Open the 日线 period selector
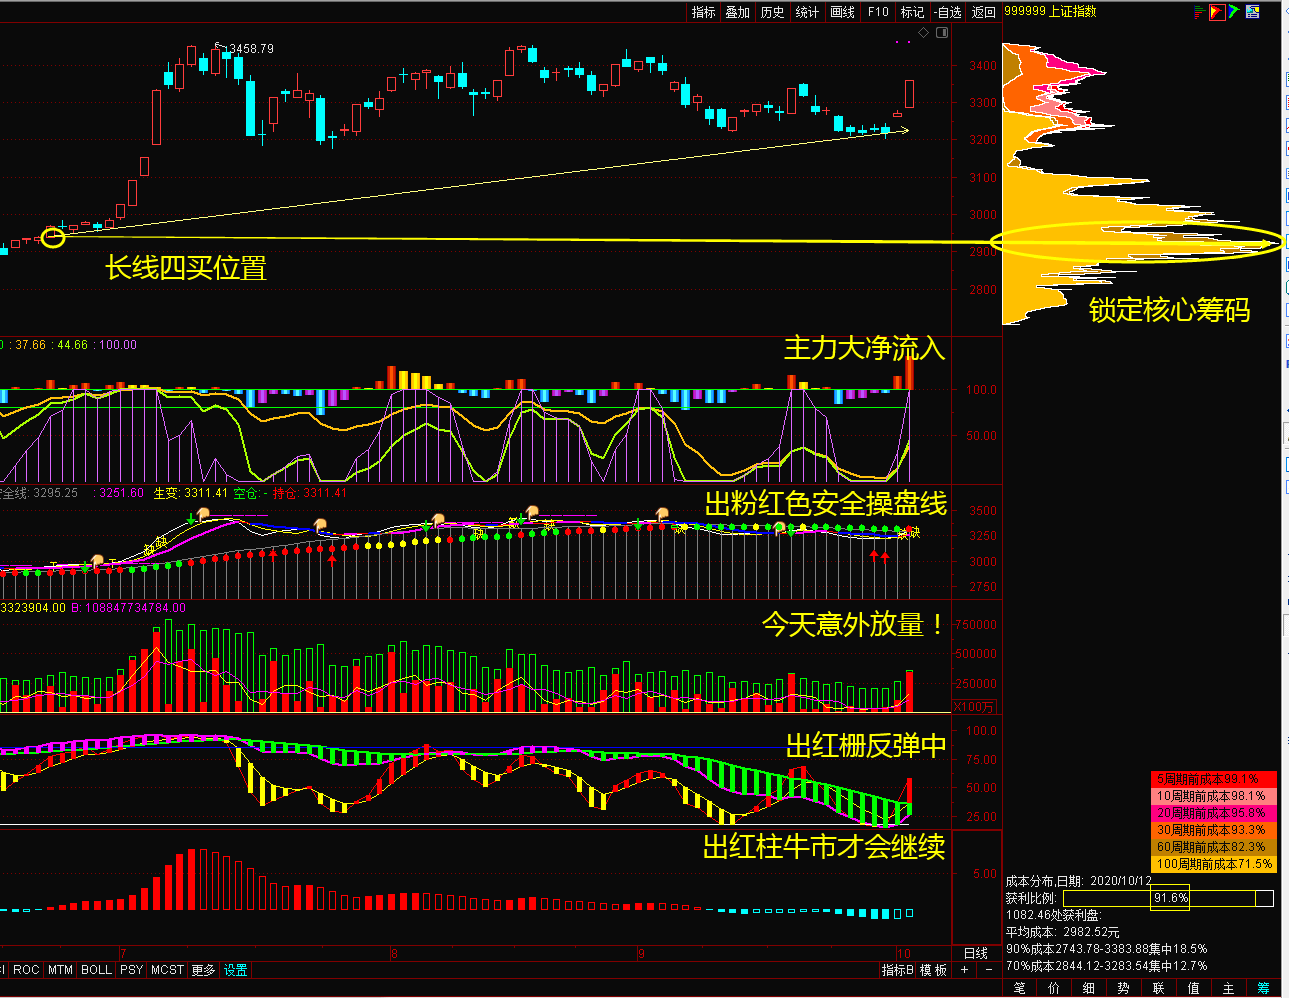The height and width of the screenshot is (998, 1289). [976, 953]
